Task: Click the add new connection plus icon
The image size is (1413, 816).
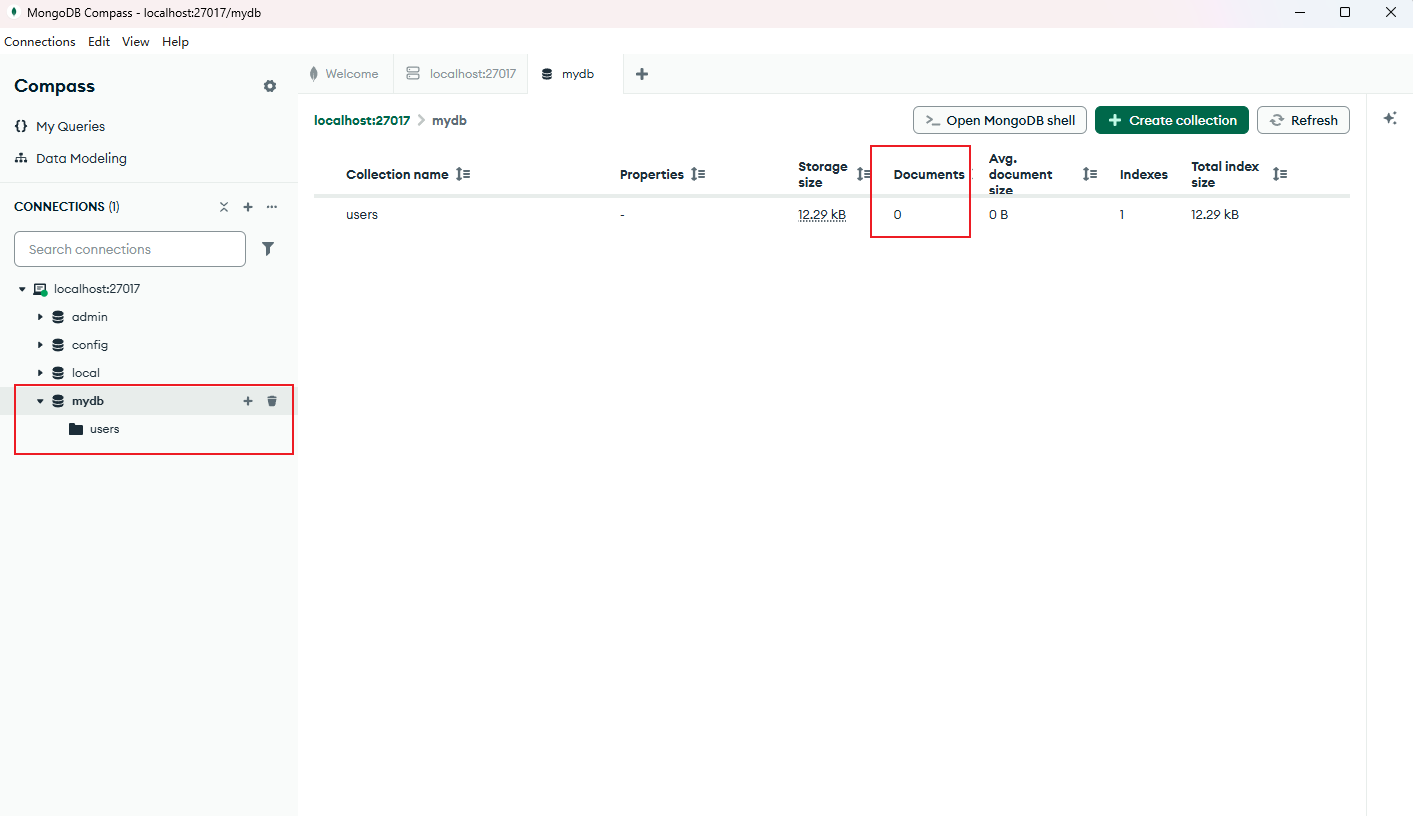Action: click(x=247, y=207)
